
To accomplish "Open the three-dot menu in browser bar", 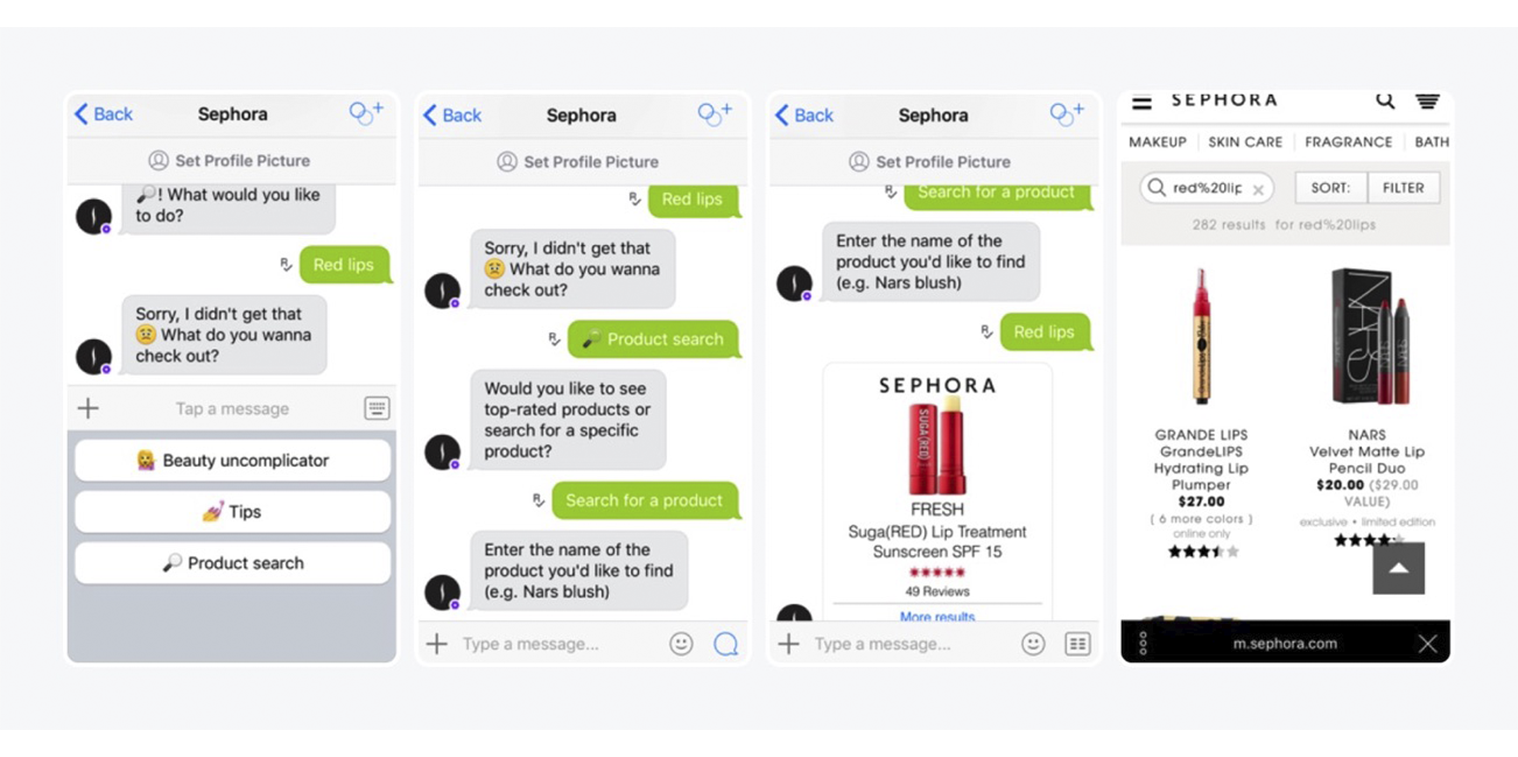I will (x=1143, y=644).
